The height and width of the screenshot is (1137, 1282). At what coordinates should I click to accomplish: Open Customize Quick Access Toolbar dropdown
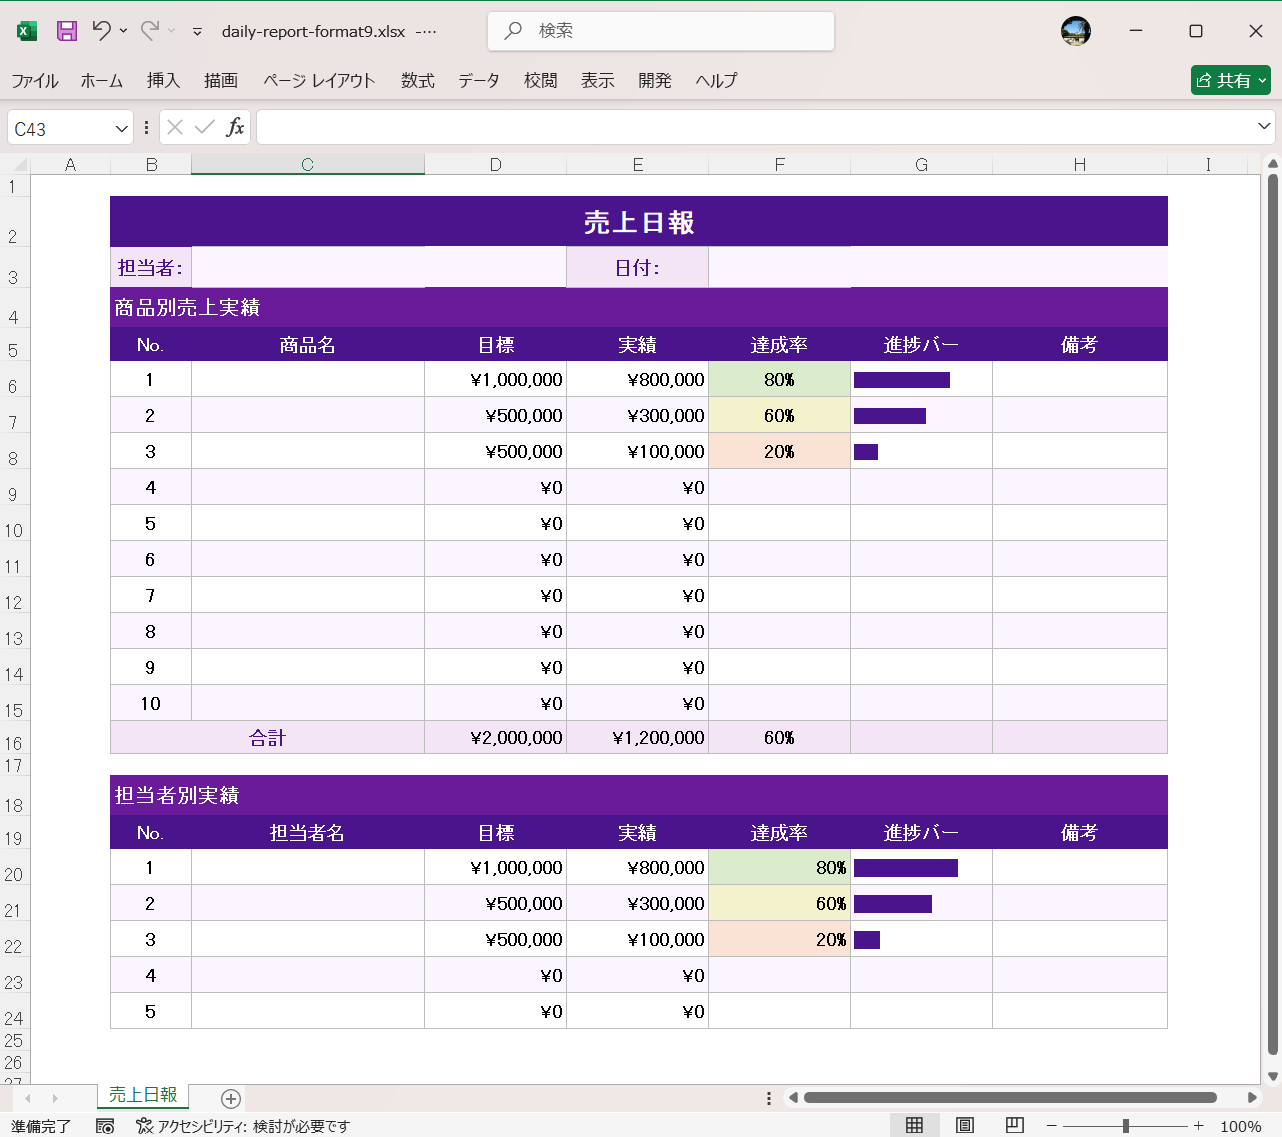tap(197, 32)
